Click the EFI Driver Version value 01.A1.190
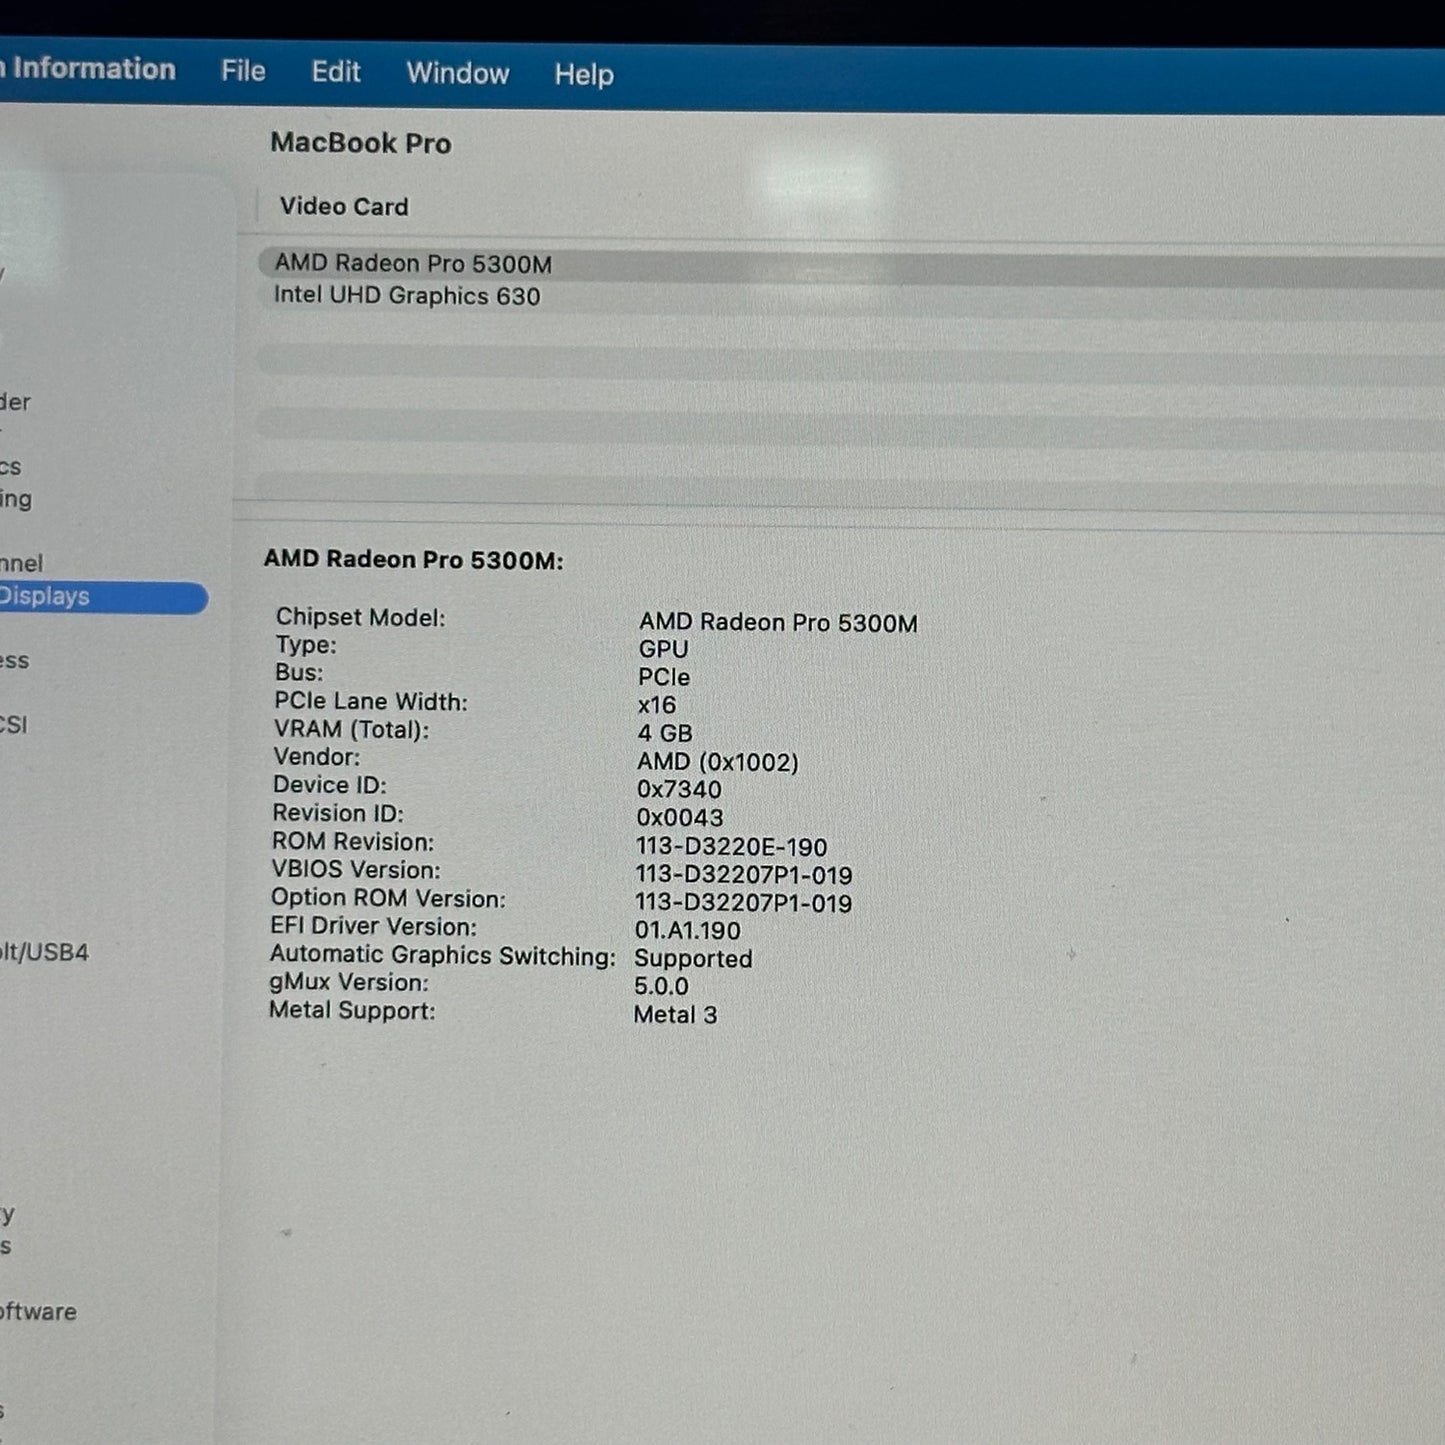The image size is (1445, 1445). (x=688, y=931)
